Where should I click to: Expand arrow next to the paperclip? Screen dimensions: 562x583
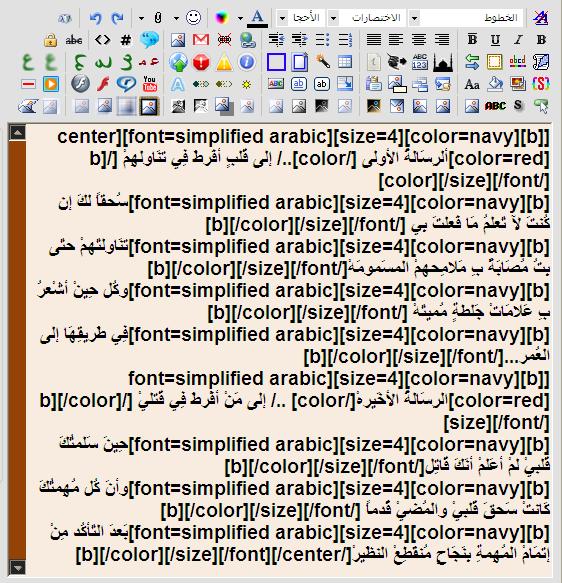click(141, 18)
